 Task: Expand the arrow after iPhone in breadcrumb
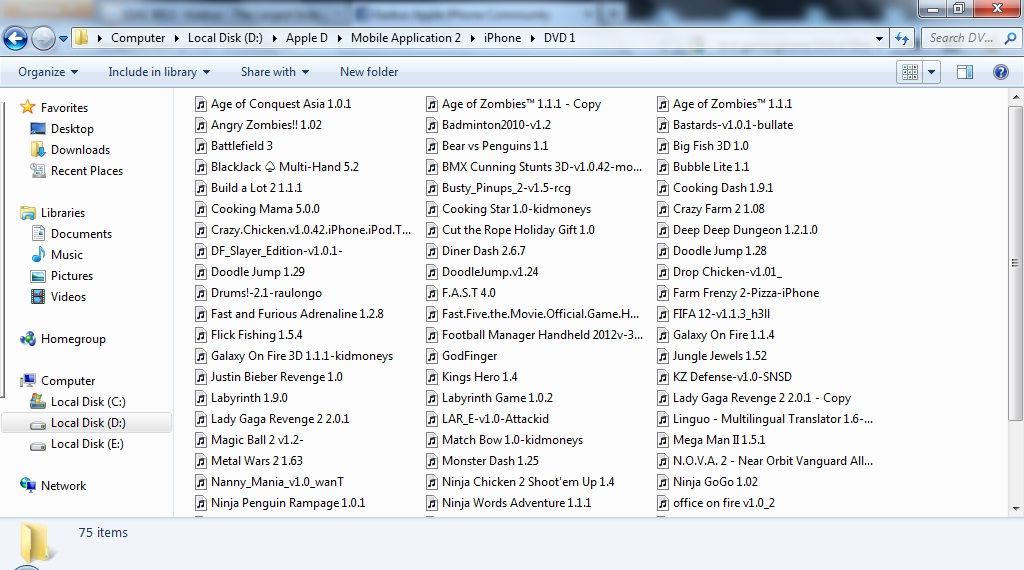click(x=534, y=39)
